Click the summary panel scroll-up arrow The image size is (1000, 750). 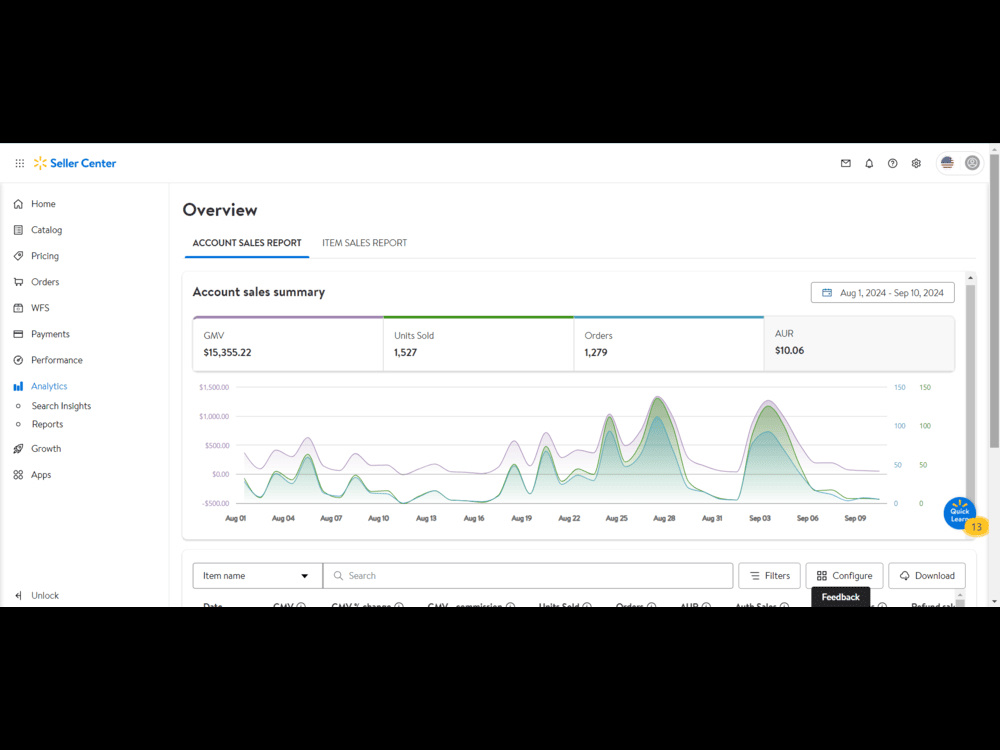point(971,278)
